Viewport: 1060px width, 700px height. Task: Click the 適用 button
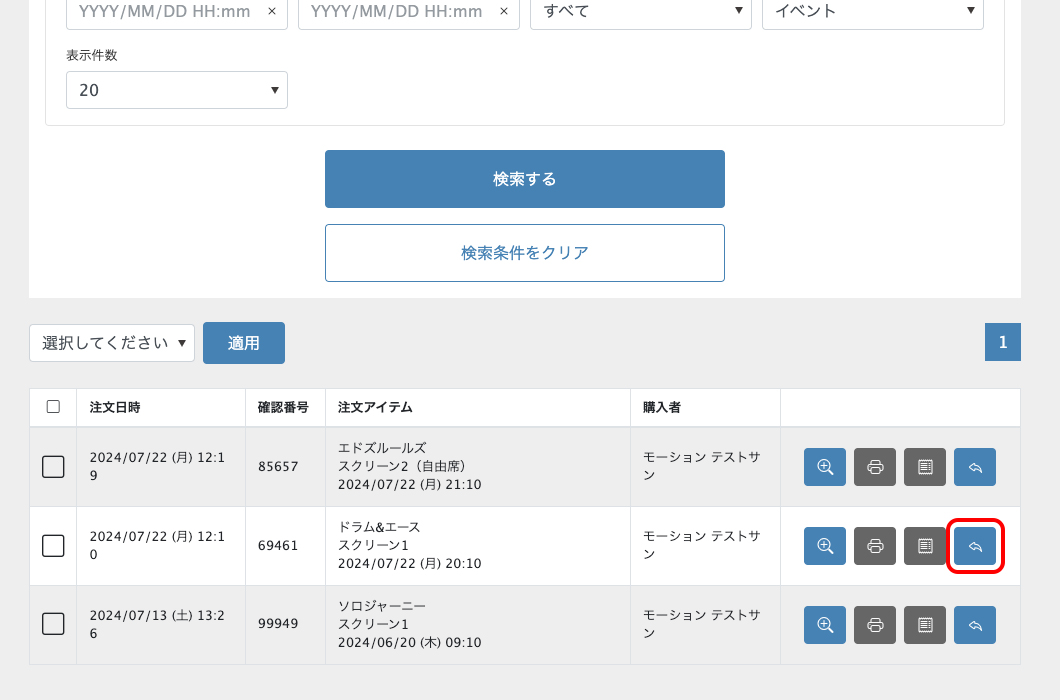(x=243, y=343)
